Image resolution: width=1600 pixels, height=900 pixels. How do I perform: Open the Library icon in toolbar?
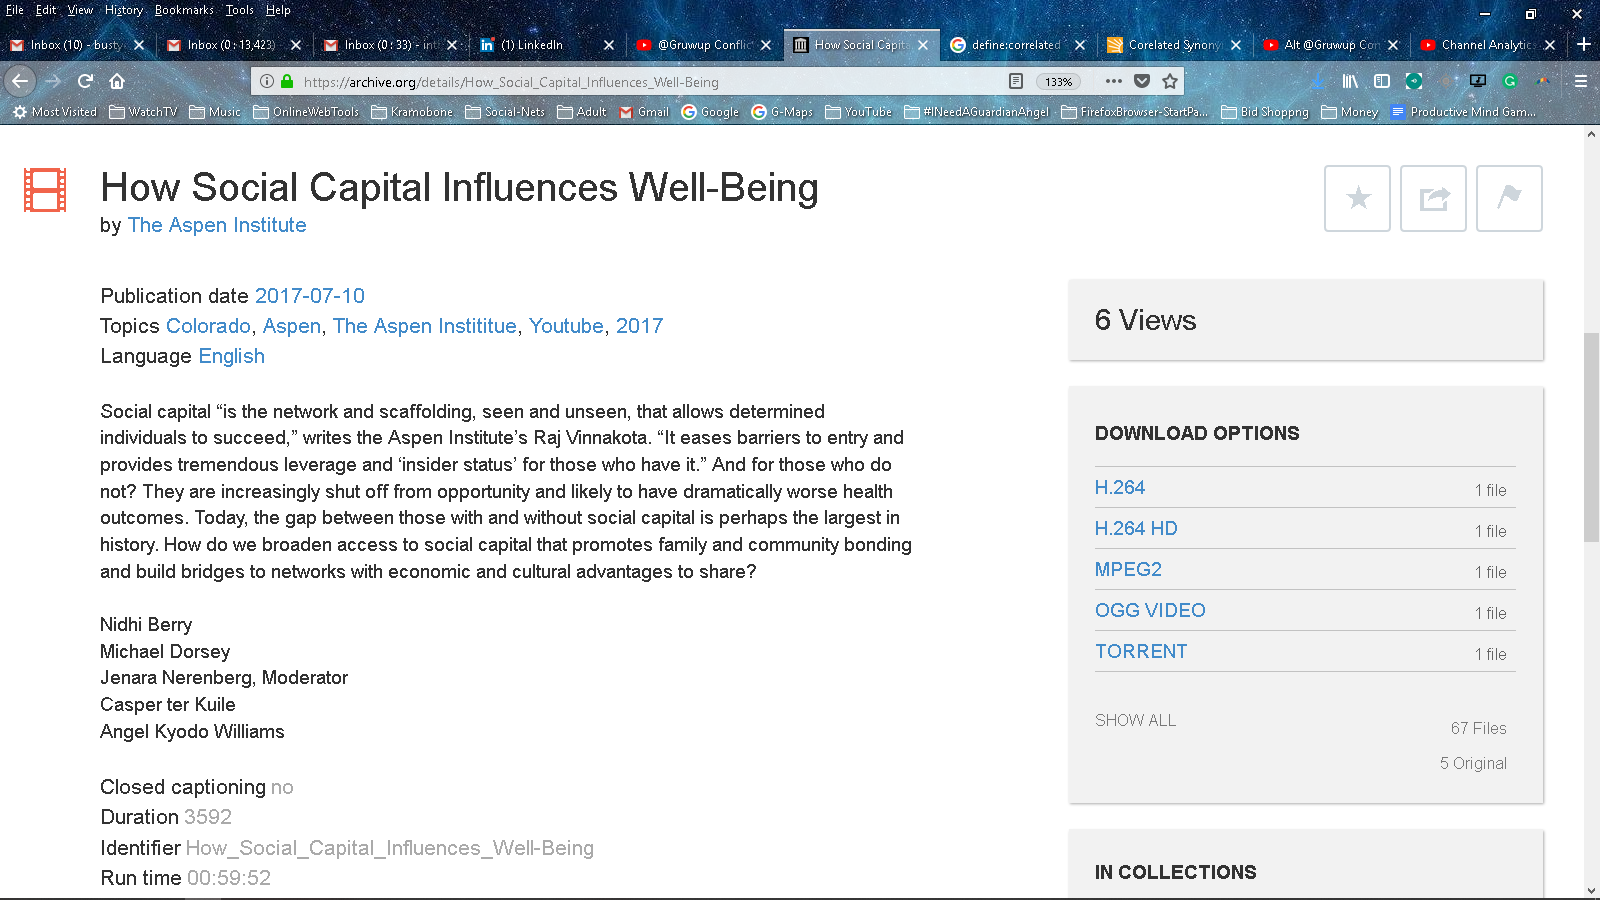(x=1350, y=81)
